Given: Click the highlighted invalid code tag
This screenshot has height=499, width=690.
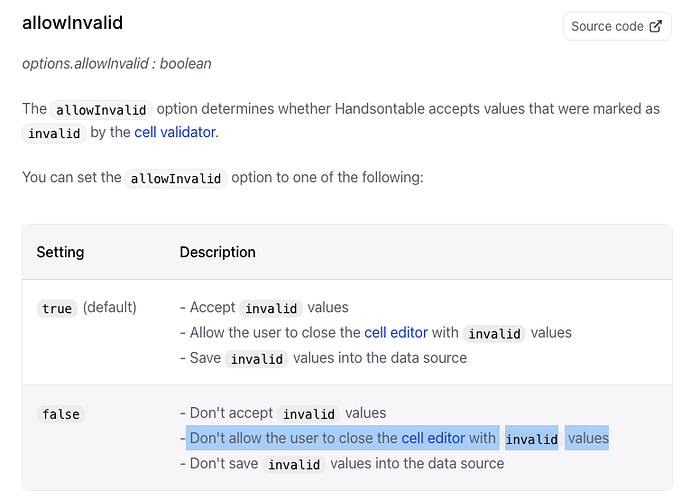Looking at the screenshot, I should point(532,439).
